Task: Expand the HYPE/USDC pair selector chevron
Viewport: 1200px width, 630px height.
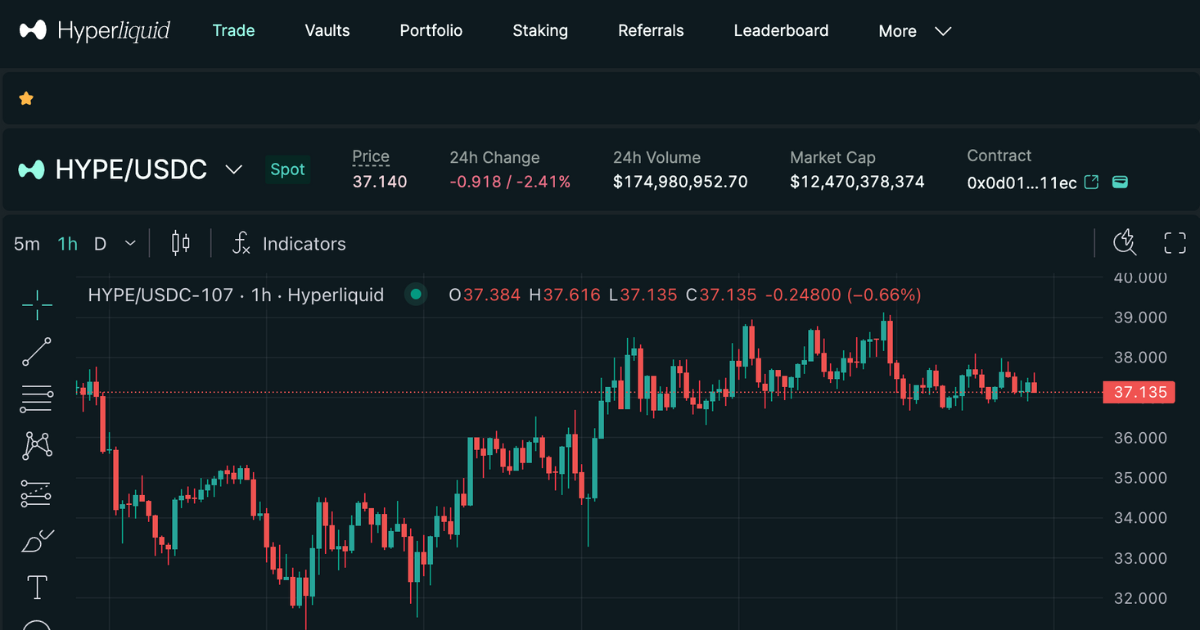Action: tap(234, 170)
